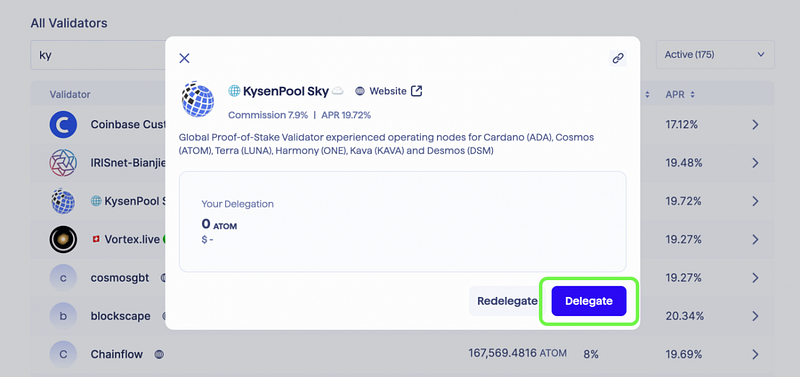This screenshot has height=377, width=800.
Task: Click the IRISnet-Bianjie logo icon
Action: pyautogui.click(x=63, y=163)
